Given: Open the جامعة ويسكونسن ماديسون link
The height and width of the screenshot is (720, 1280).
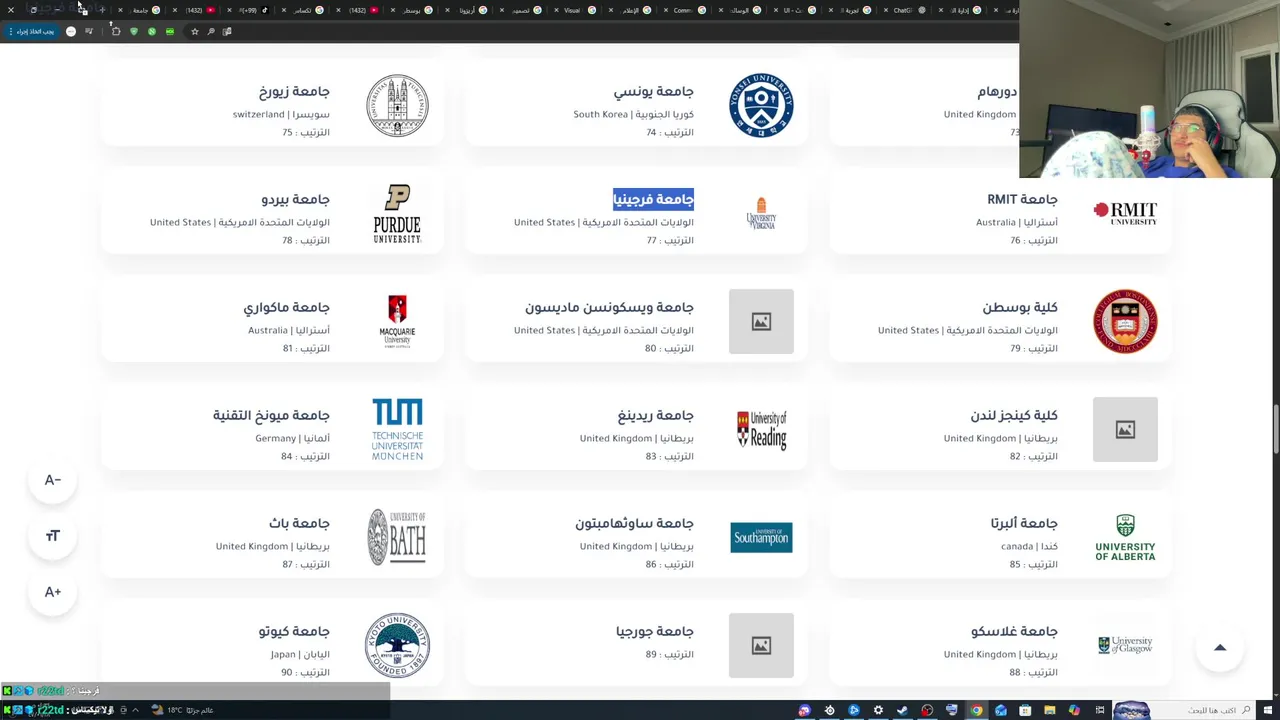Looking at the screenshot, I should 609,308.
